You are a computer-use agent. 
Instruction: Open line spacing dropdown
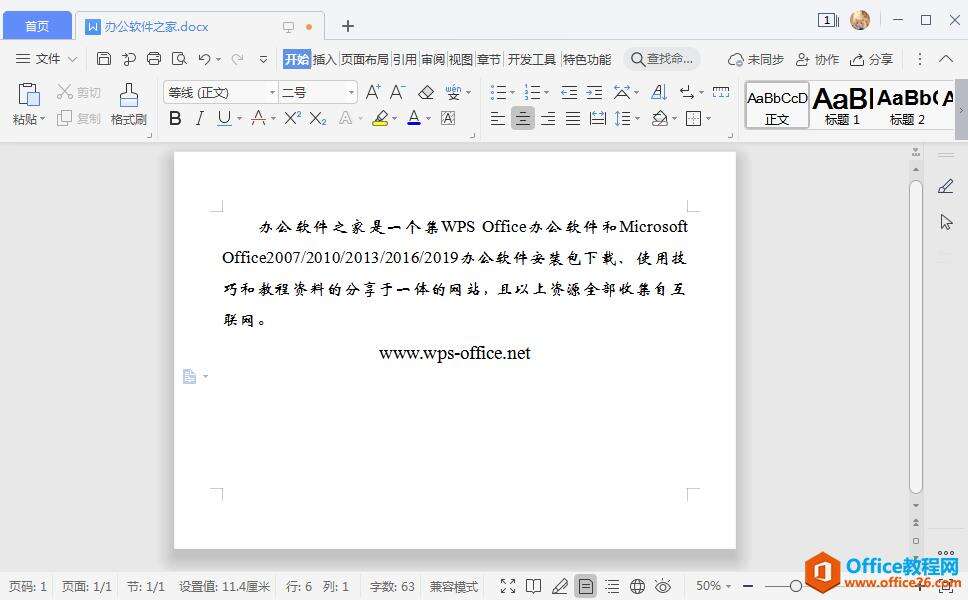click(x=637, y=118)
